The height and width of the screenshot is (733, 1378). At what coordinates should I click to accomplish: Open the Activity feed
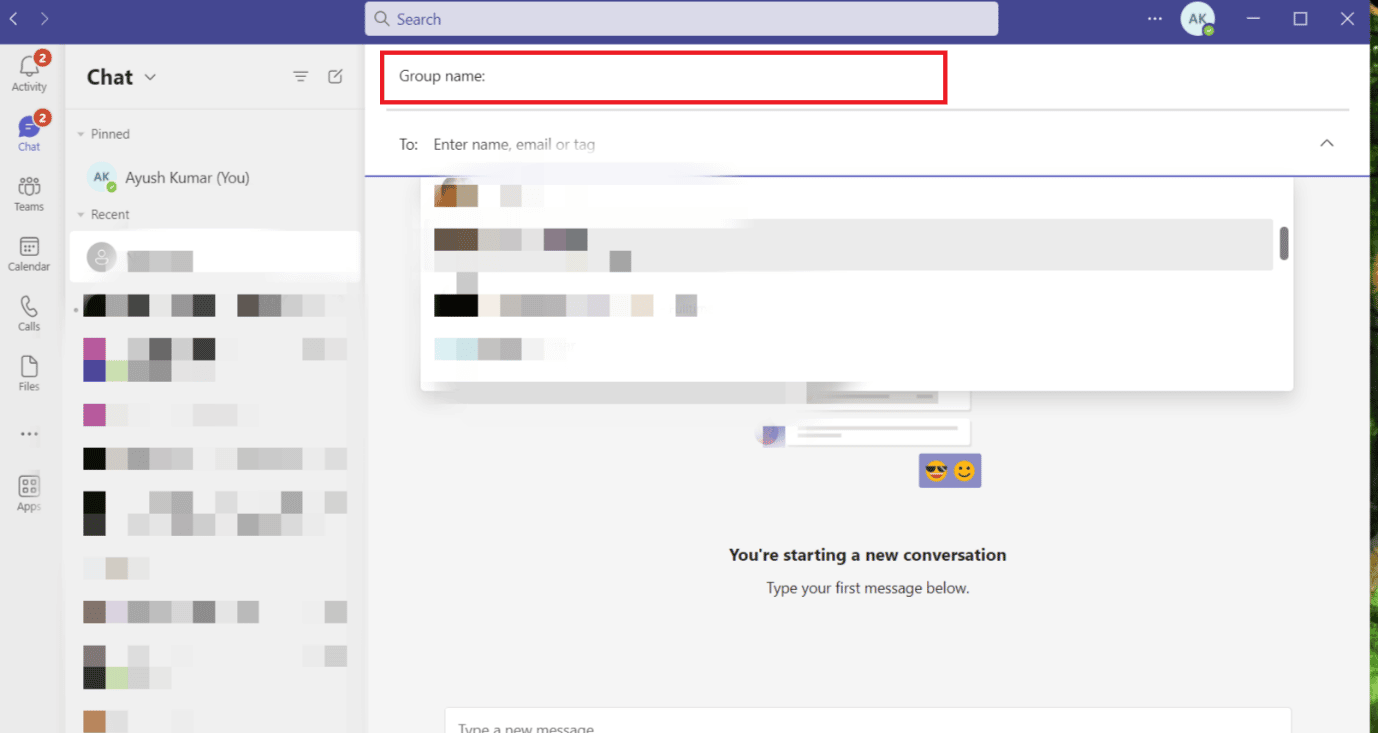pos(29,72)
